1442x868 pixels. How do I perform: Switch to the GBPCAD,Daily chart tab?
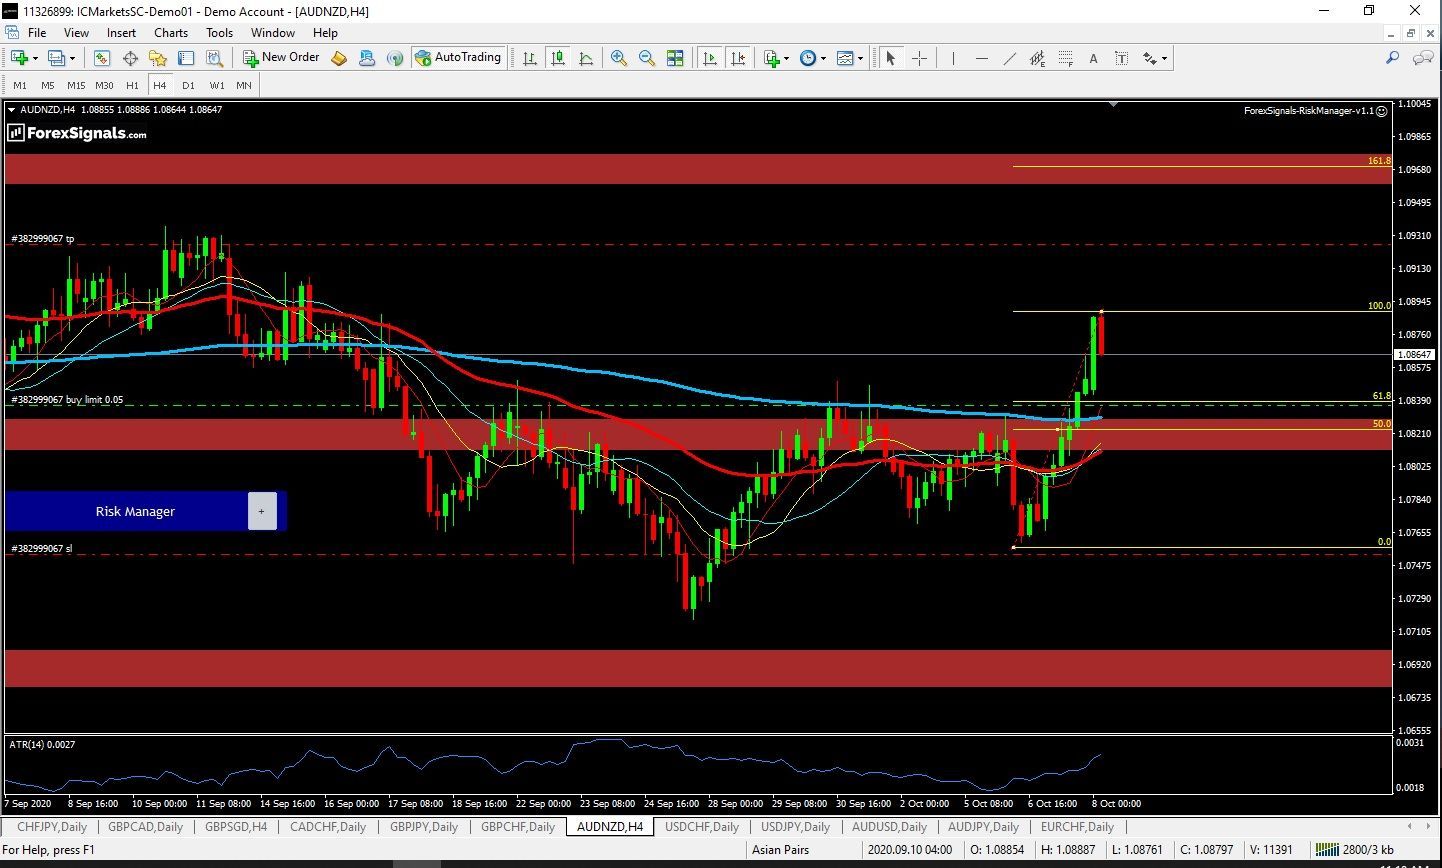coord(145,827)
